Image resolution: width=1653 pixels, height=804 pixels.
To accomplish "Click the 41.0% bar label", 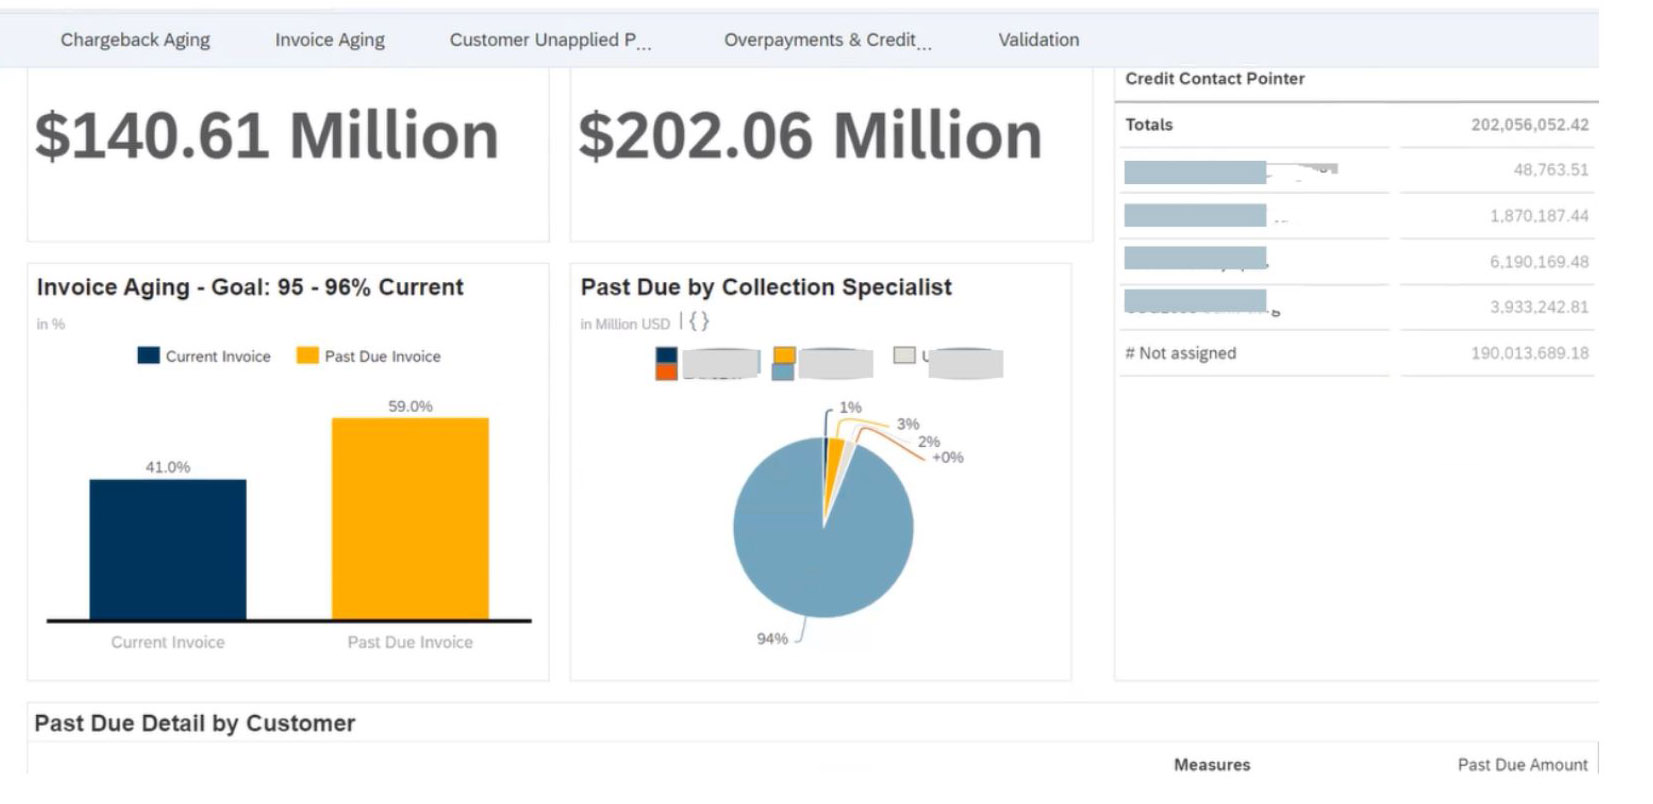I will click(x=168, y=467).
